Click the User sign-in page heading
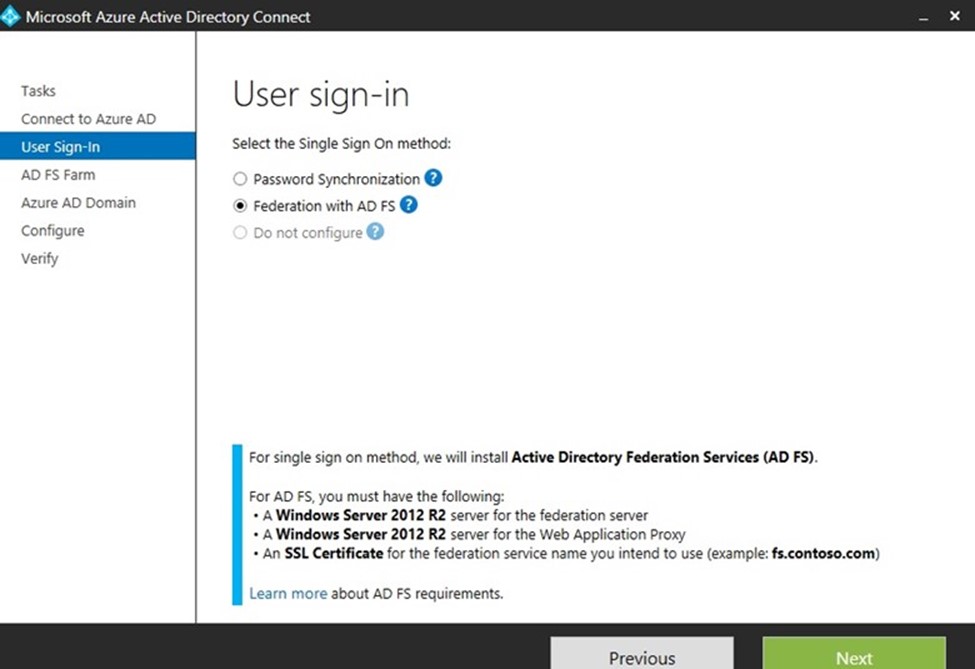Viewport: 975px width, 669px height. pyautogui.click(x=321, y=95)
